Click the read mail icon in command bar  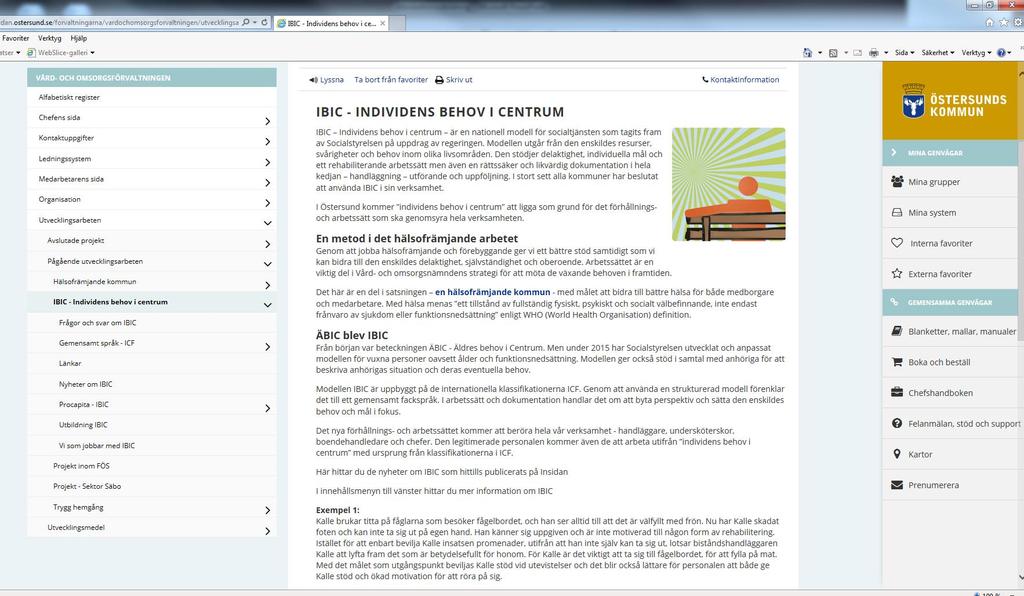tap(857, 53)
